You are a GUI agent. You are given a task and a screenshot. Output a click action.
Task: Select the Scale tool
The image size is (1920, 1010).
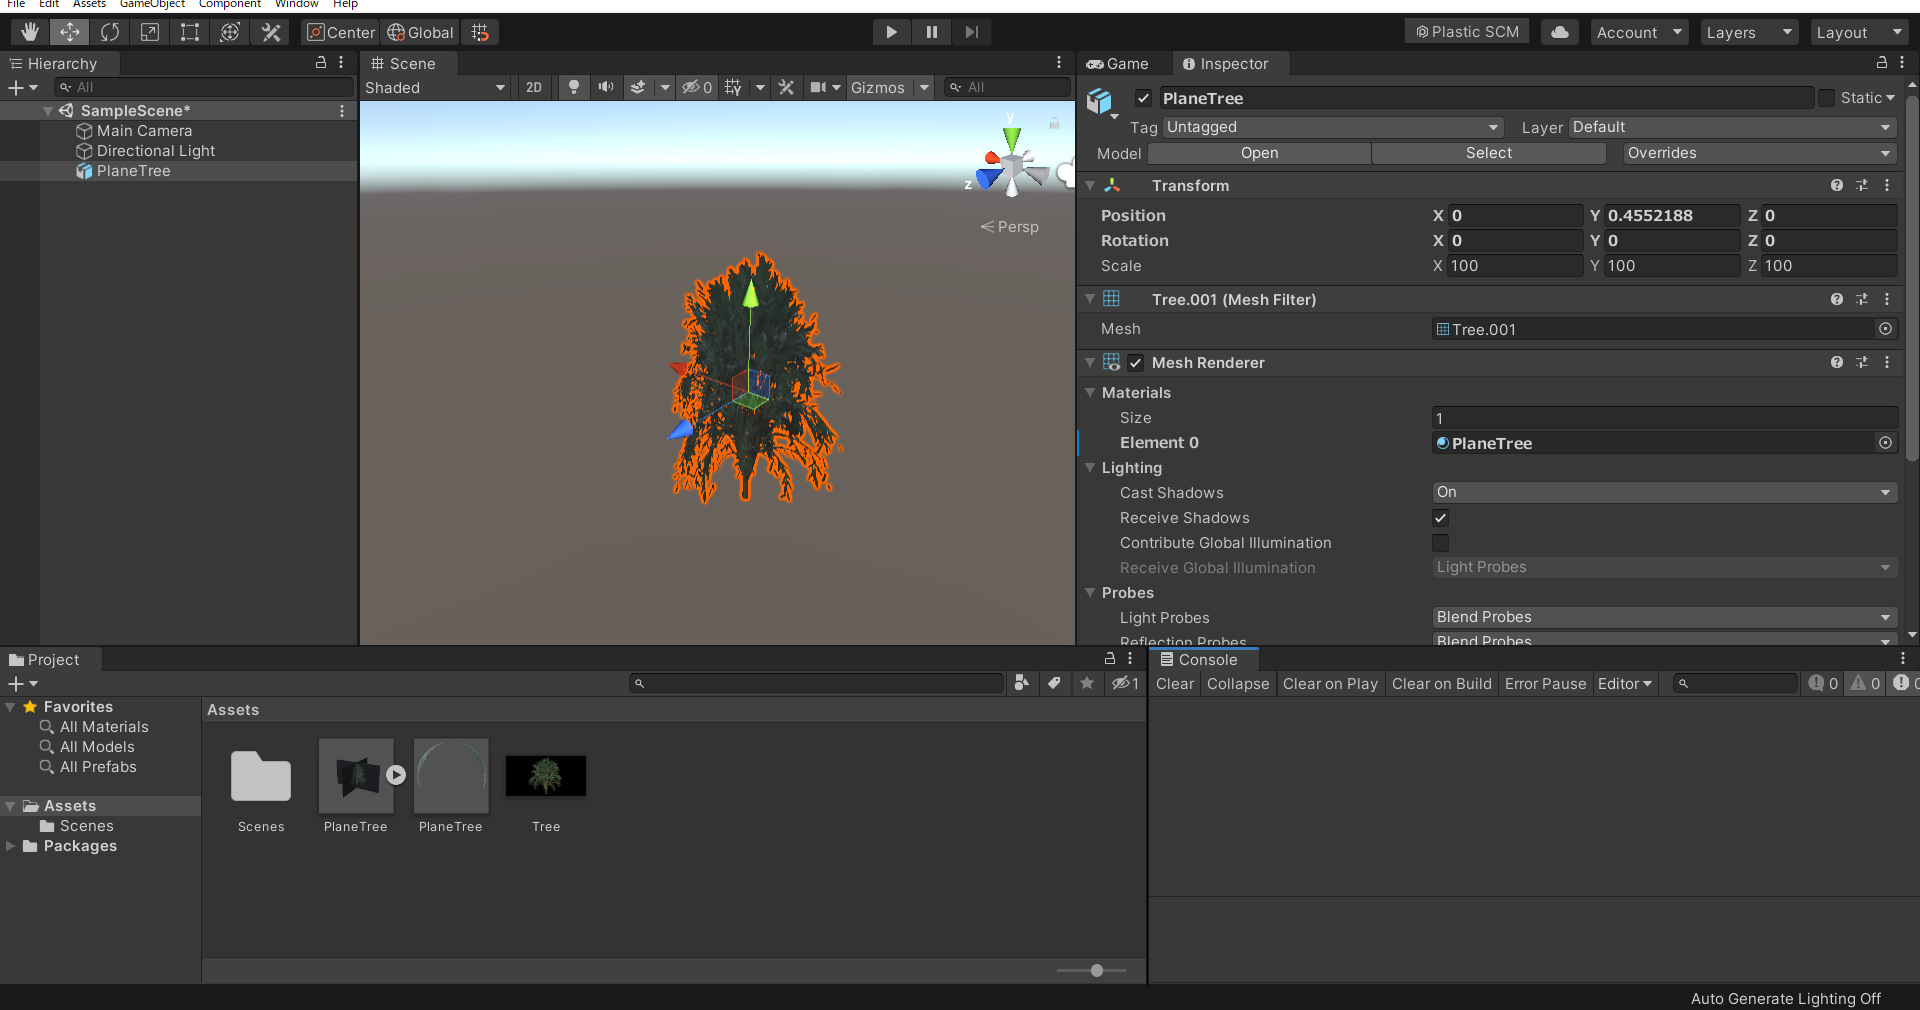click(150, 32)
